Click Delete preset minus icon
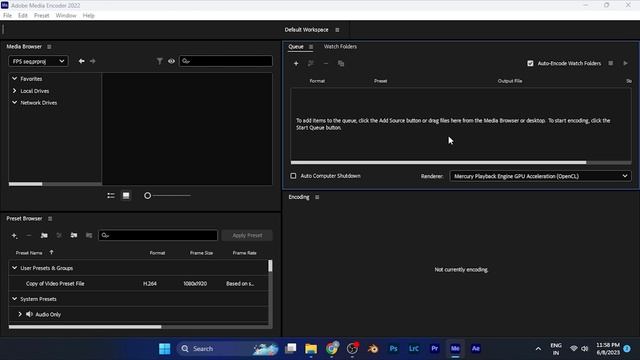 [29, 236]
